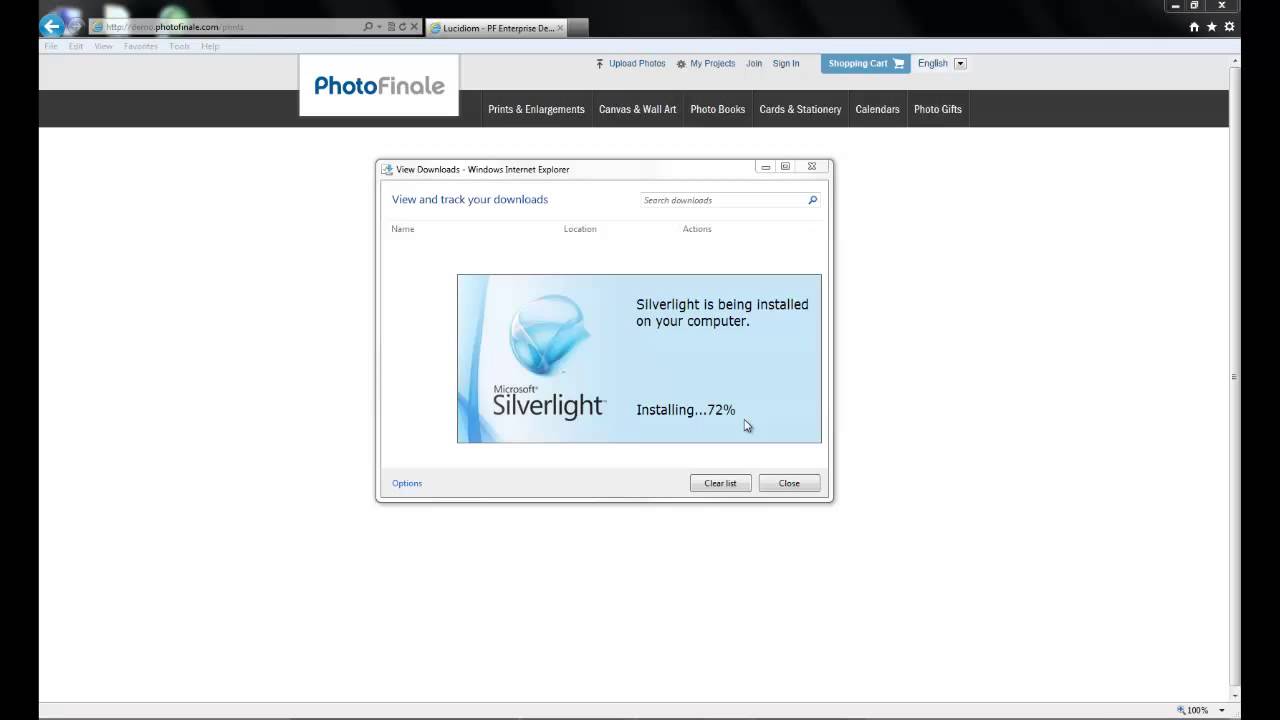Click 'View and track your downloads' heading
The image size is (1280, 720).
(470, 199)
